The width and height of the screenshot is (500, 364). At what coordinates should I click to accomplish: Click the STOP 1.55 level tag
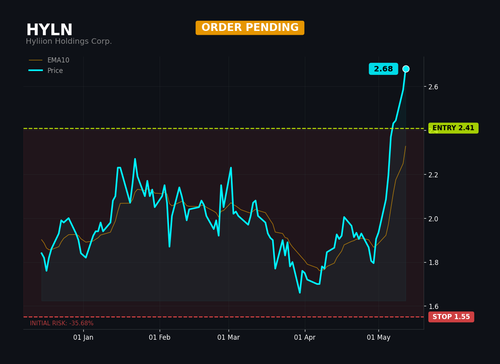[x=451, y=317]
